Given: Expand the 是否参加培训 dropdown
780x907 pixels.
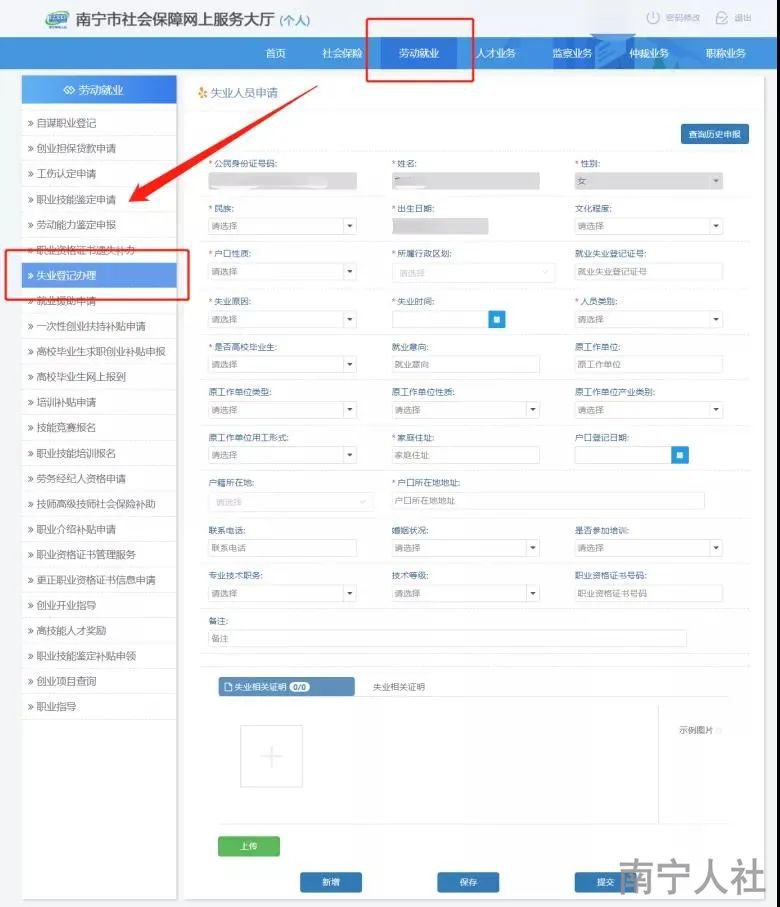Looking at the screenshot, I should tap(649, 548).
